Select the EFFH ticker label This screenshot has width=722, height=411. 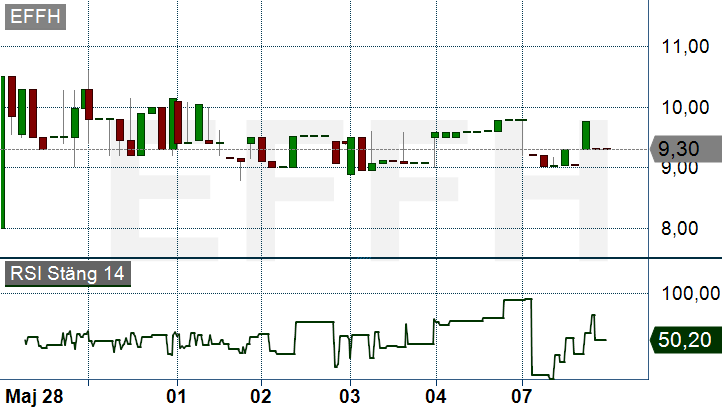(x=35, y=17)
